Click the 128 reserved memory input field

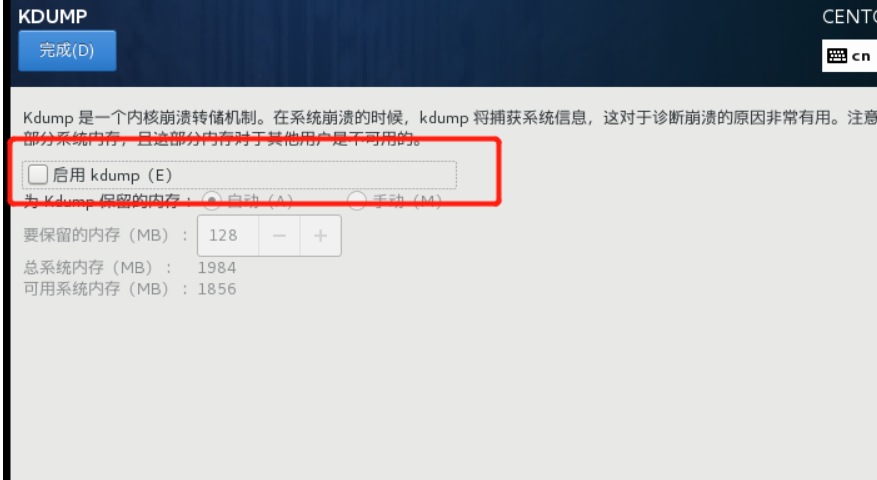pyautogui.click(x=228, y=236)
